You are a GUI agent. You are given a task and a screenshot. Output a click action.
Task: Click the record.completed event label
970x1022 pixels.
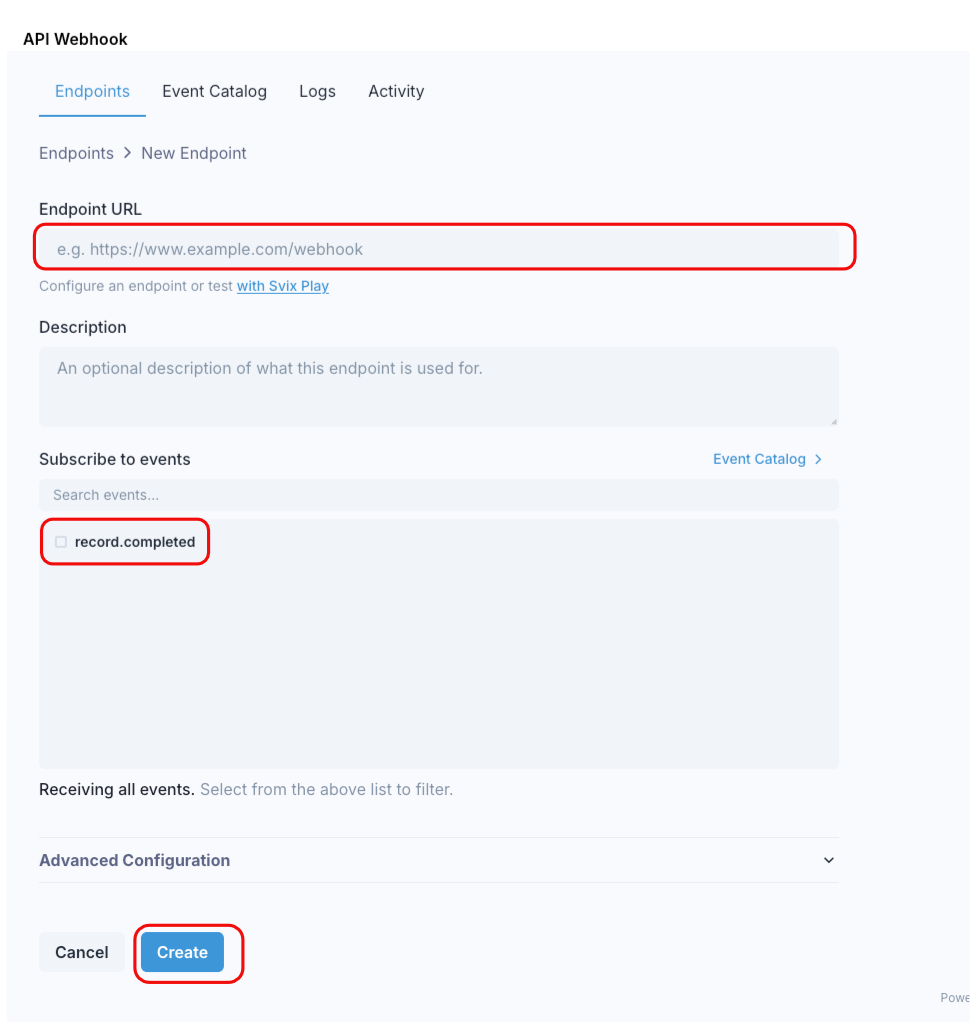135,542
